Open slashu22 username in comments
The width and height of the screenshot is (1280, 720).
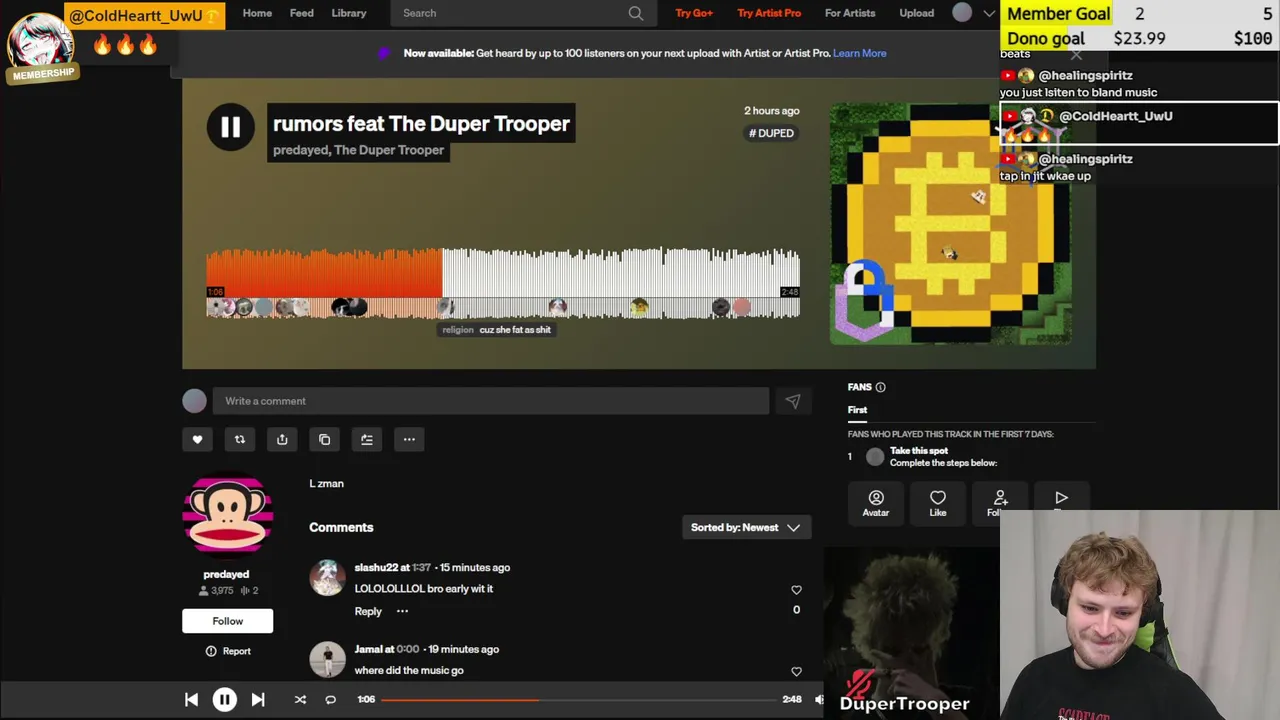click(x=376, y=567)
